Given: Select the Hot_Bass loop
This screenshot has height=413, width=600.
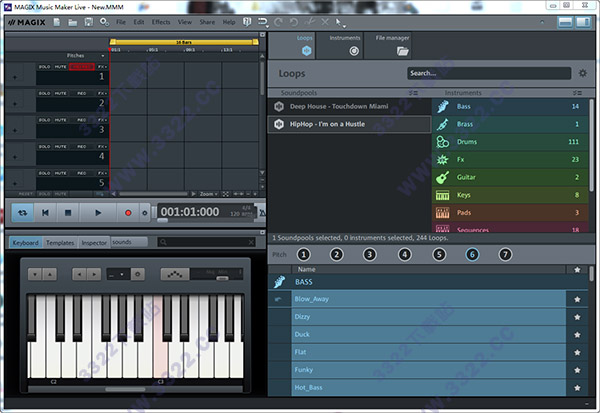Looking at the screenshot, I should pos(429,387).
